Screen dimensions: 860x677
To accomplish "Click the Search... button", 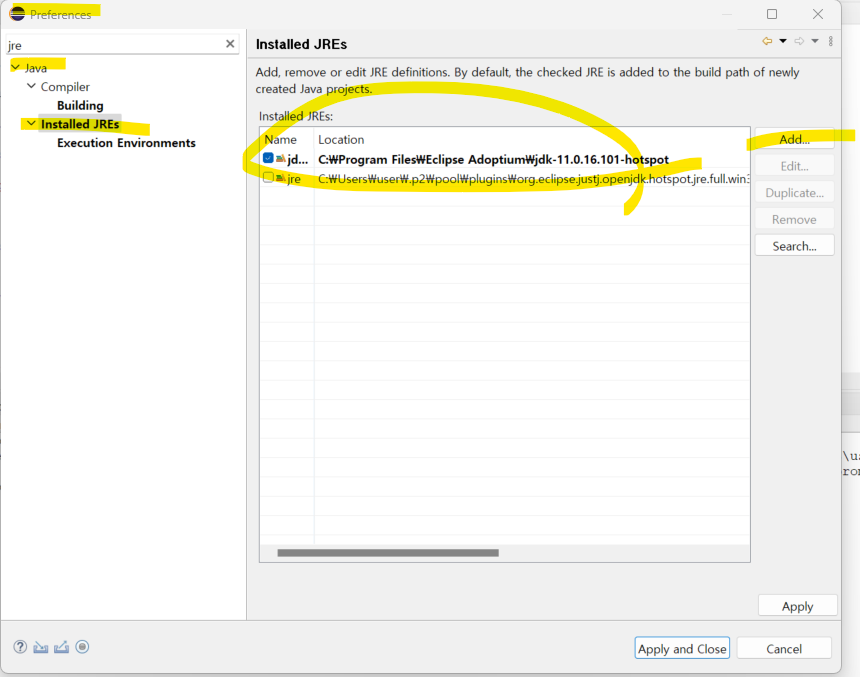I will click(794, 246).
